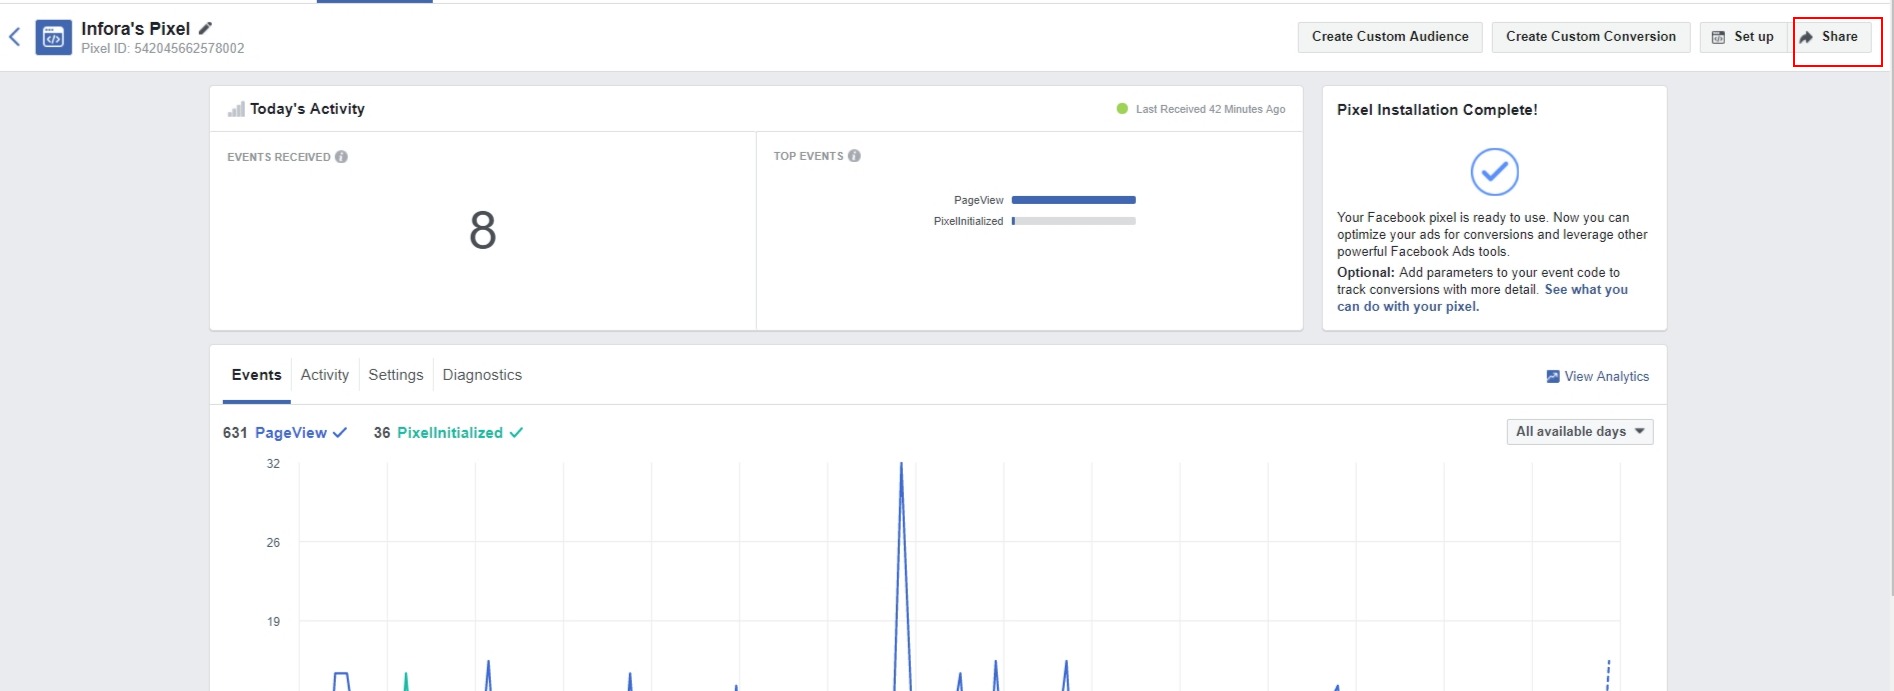Click Create Custom Audience button

1389,37
